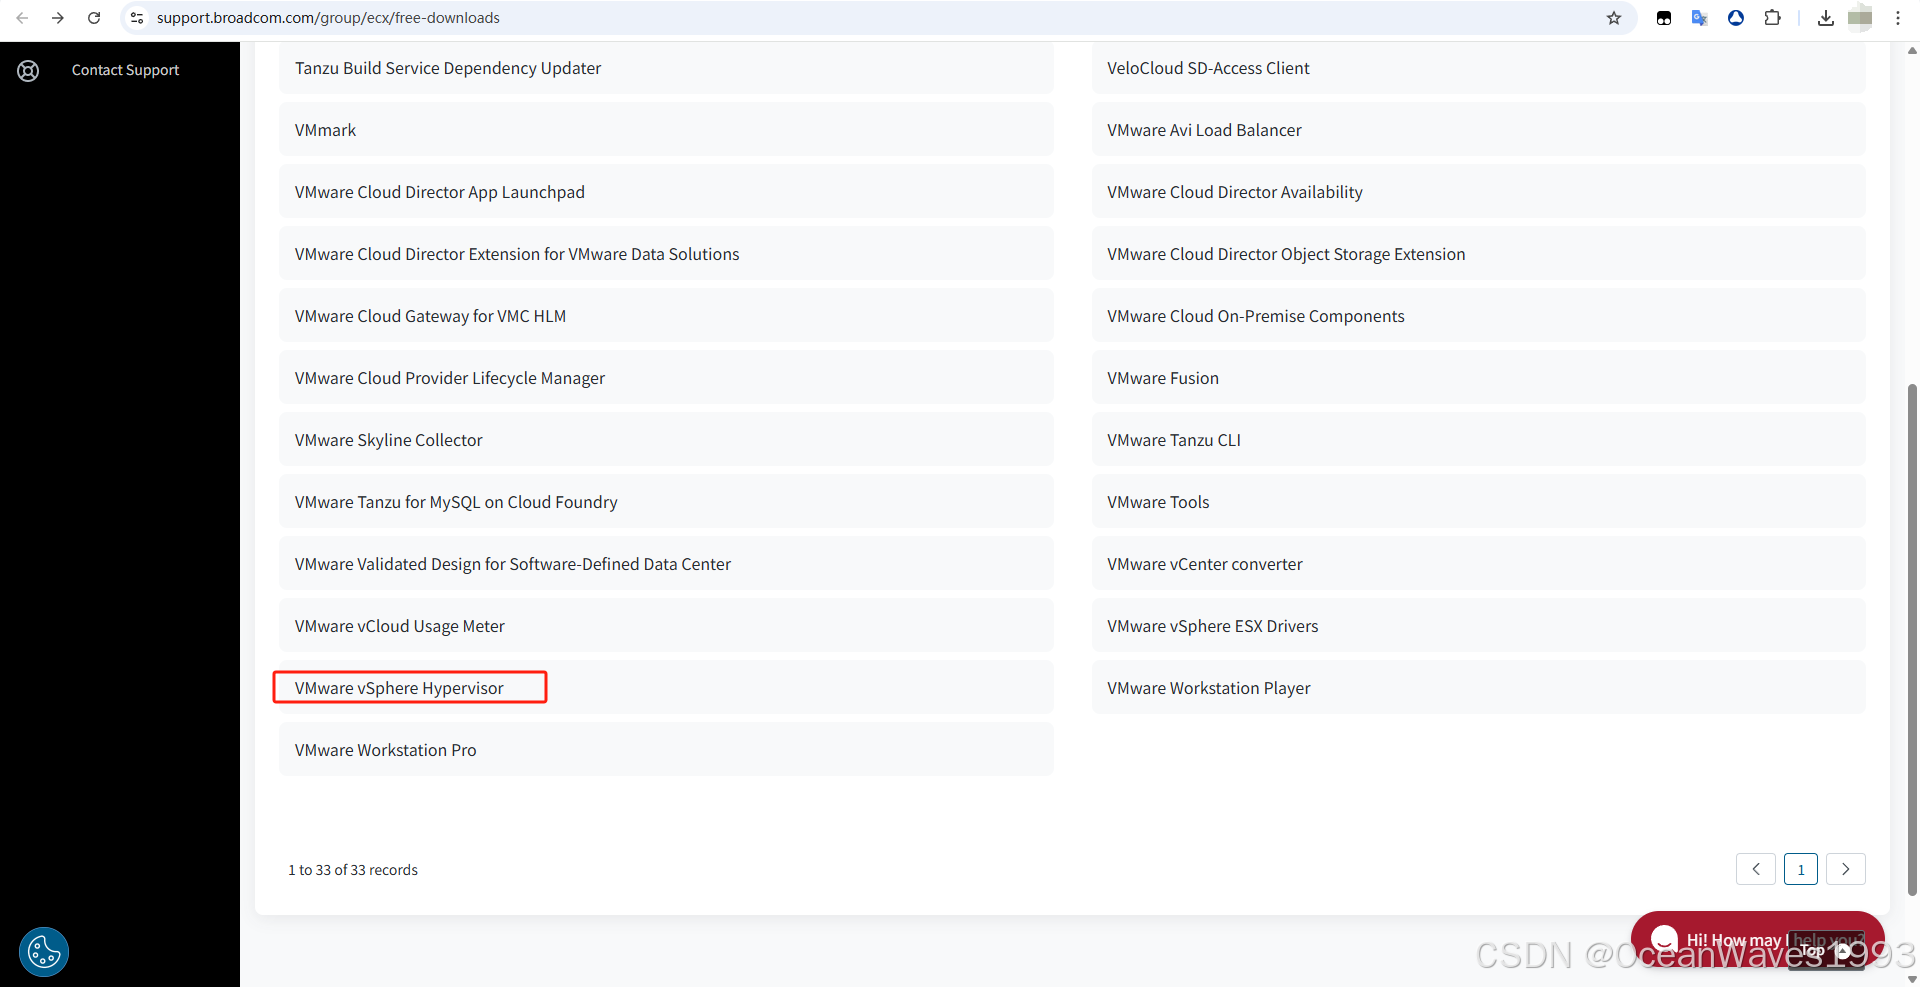Click the scrollbar up arrow
1920x987 pixels.
[x=1912, y=50]
